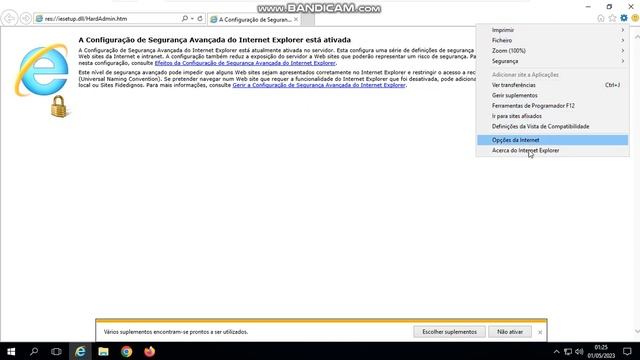Click the browser Forward arrow button
The image size is (640, 360).
pos(26,18)
